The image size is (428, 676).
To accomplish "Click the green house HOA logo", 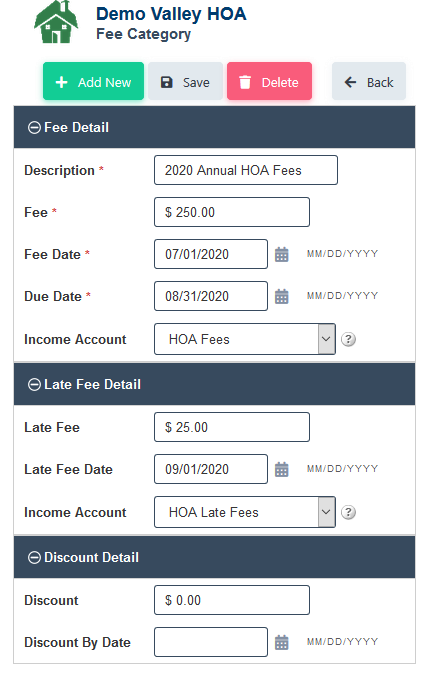I will click(56, 22).
